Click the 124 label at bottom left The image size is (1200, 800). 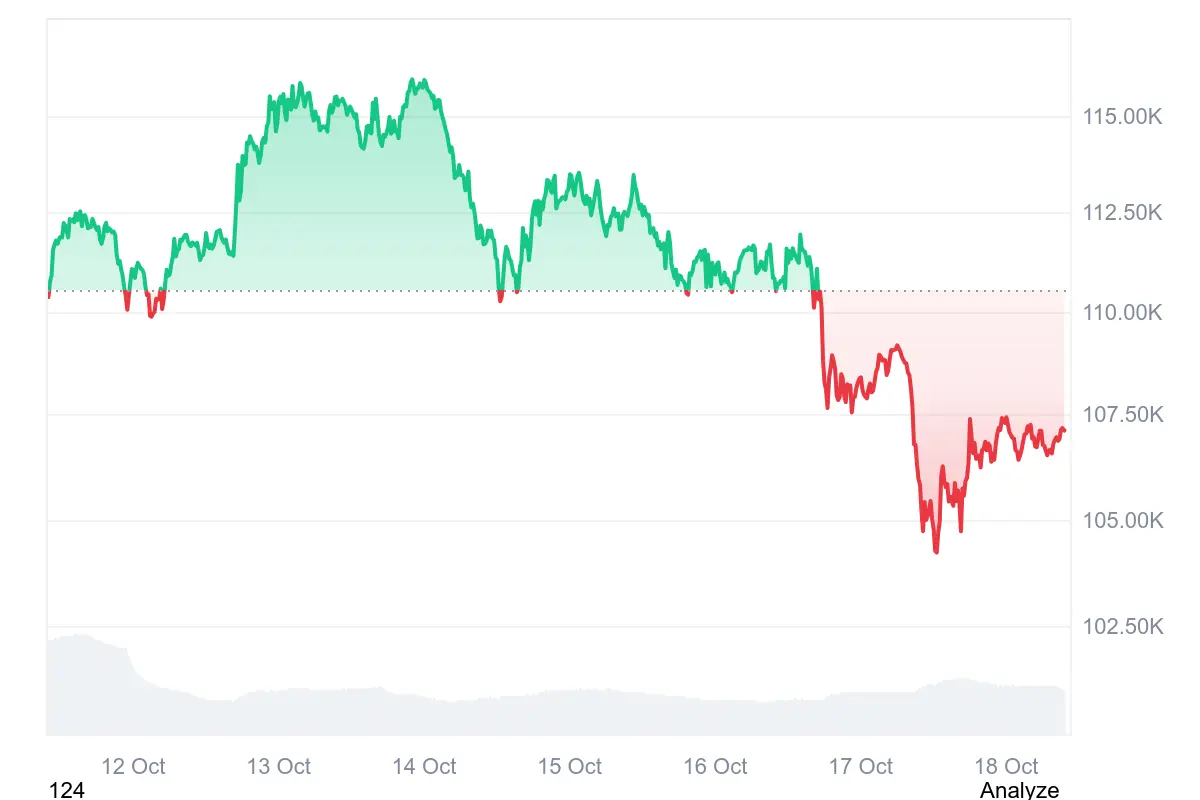[67, 790]
